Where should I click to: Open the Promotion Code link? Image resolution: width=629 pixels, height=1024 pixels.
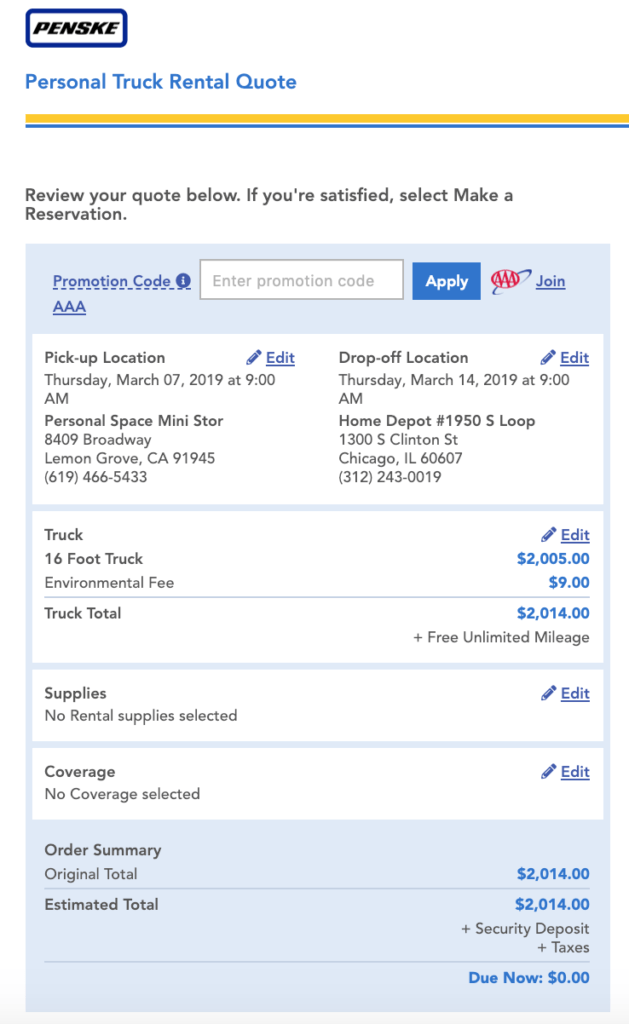(112, 281)
